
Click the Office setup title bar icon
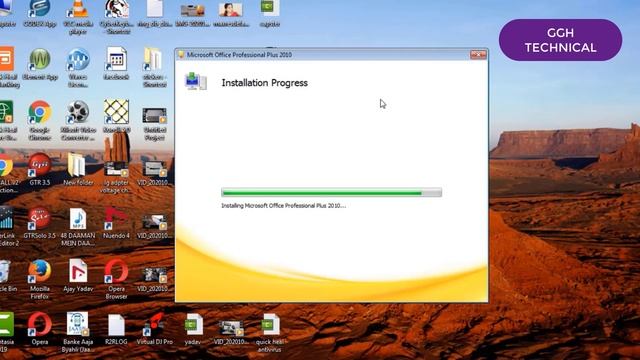click(x=181, y=55)
